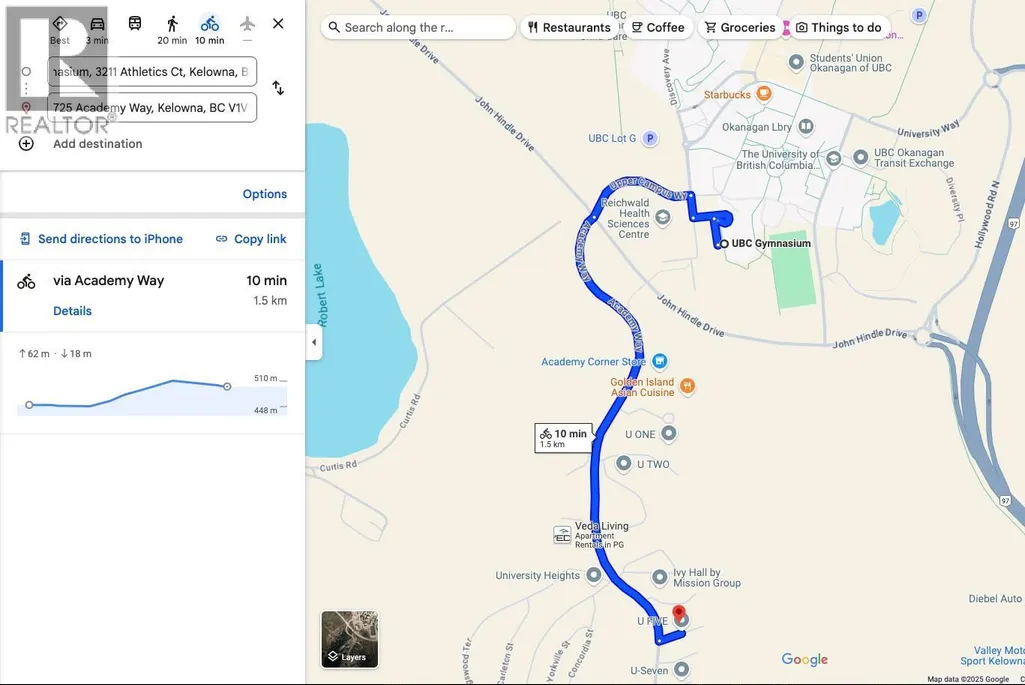Click elevation profile end point
Image resolution: width=1025 pixels, height=685 pixels.
[x=227, y=386]
